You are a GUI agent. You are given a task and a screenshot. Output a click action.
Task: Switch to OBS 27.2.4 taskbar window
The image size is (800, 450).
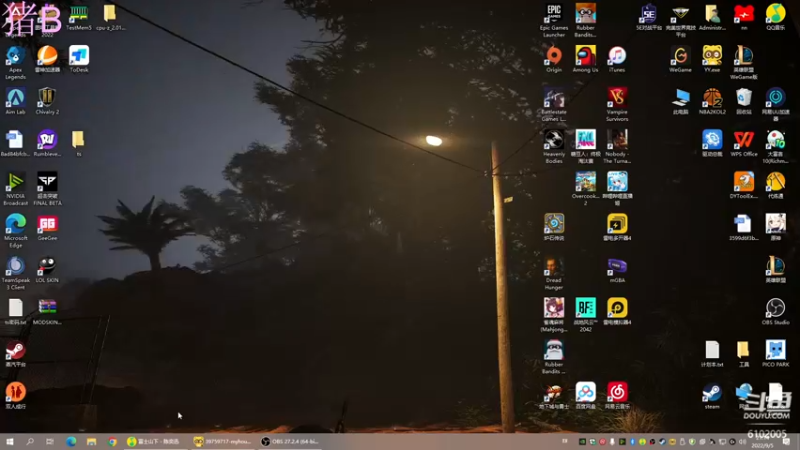(290, 441)
